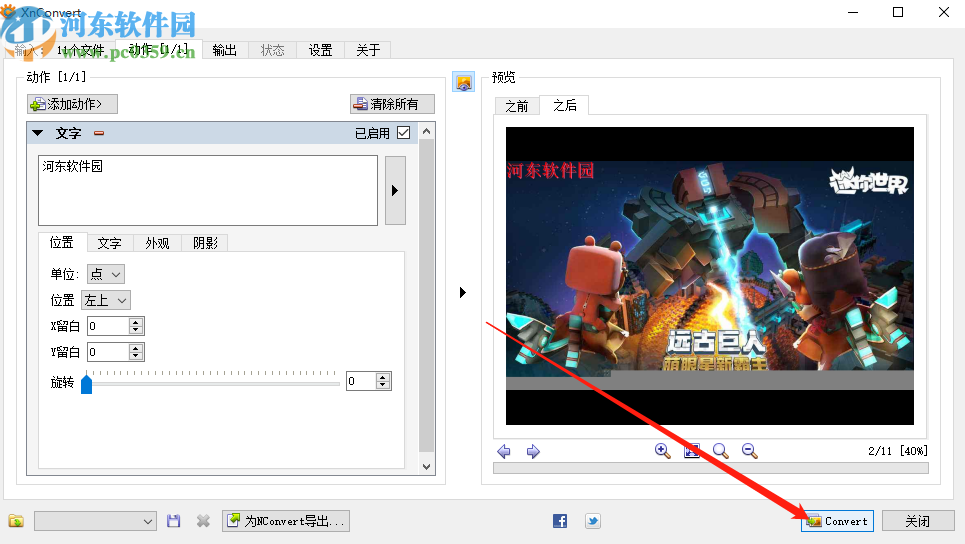Viewport: 965px width, 544px height.
Task: Click the zoom in magnifier icon
Action: click(662, 451)
